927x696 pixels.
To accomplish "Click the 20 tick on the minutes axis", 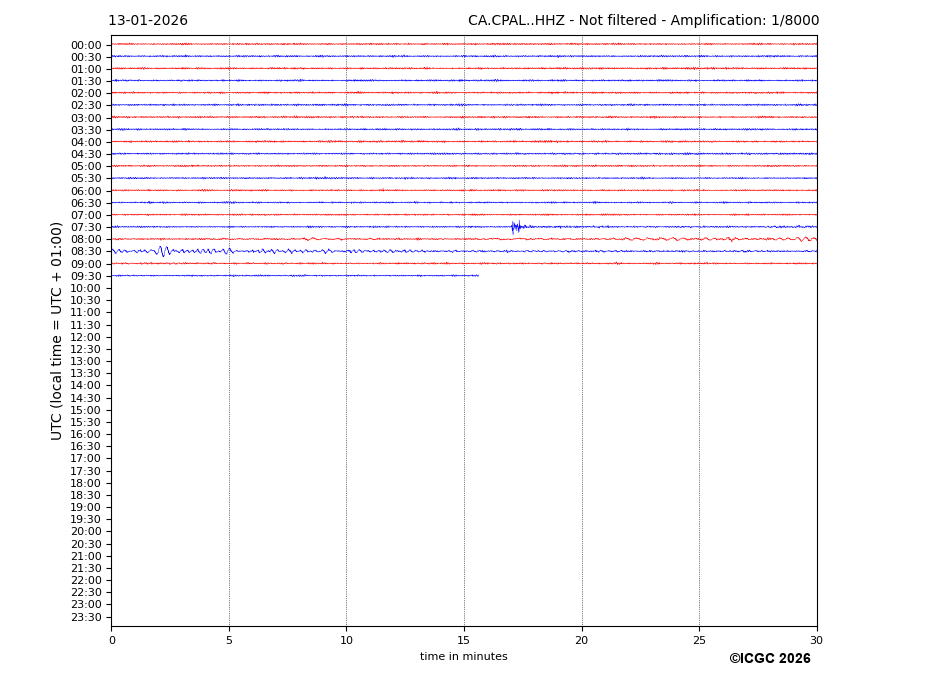I will [x=581, y=641].
